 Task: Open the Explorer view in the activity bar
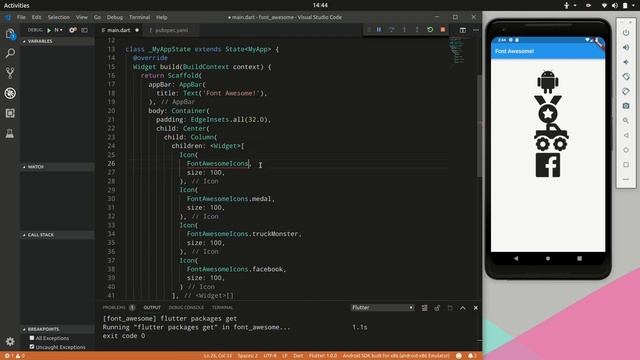[10, 34]
